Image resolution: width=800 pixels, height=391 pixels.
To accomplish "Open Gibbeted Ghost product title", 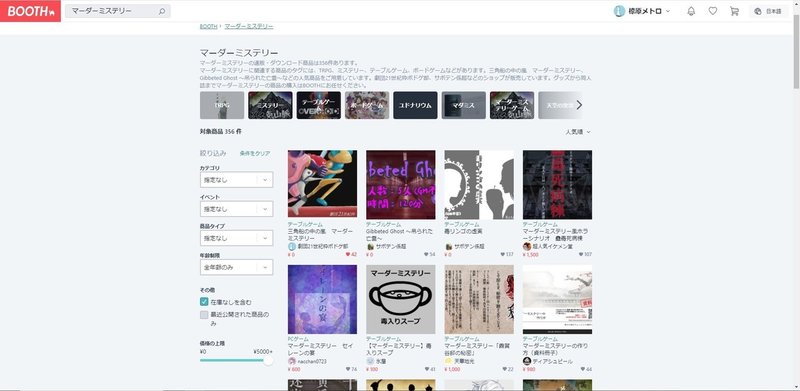I will click(x=399, y=235).
